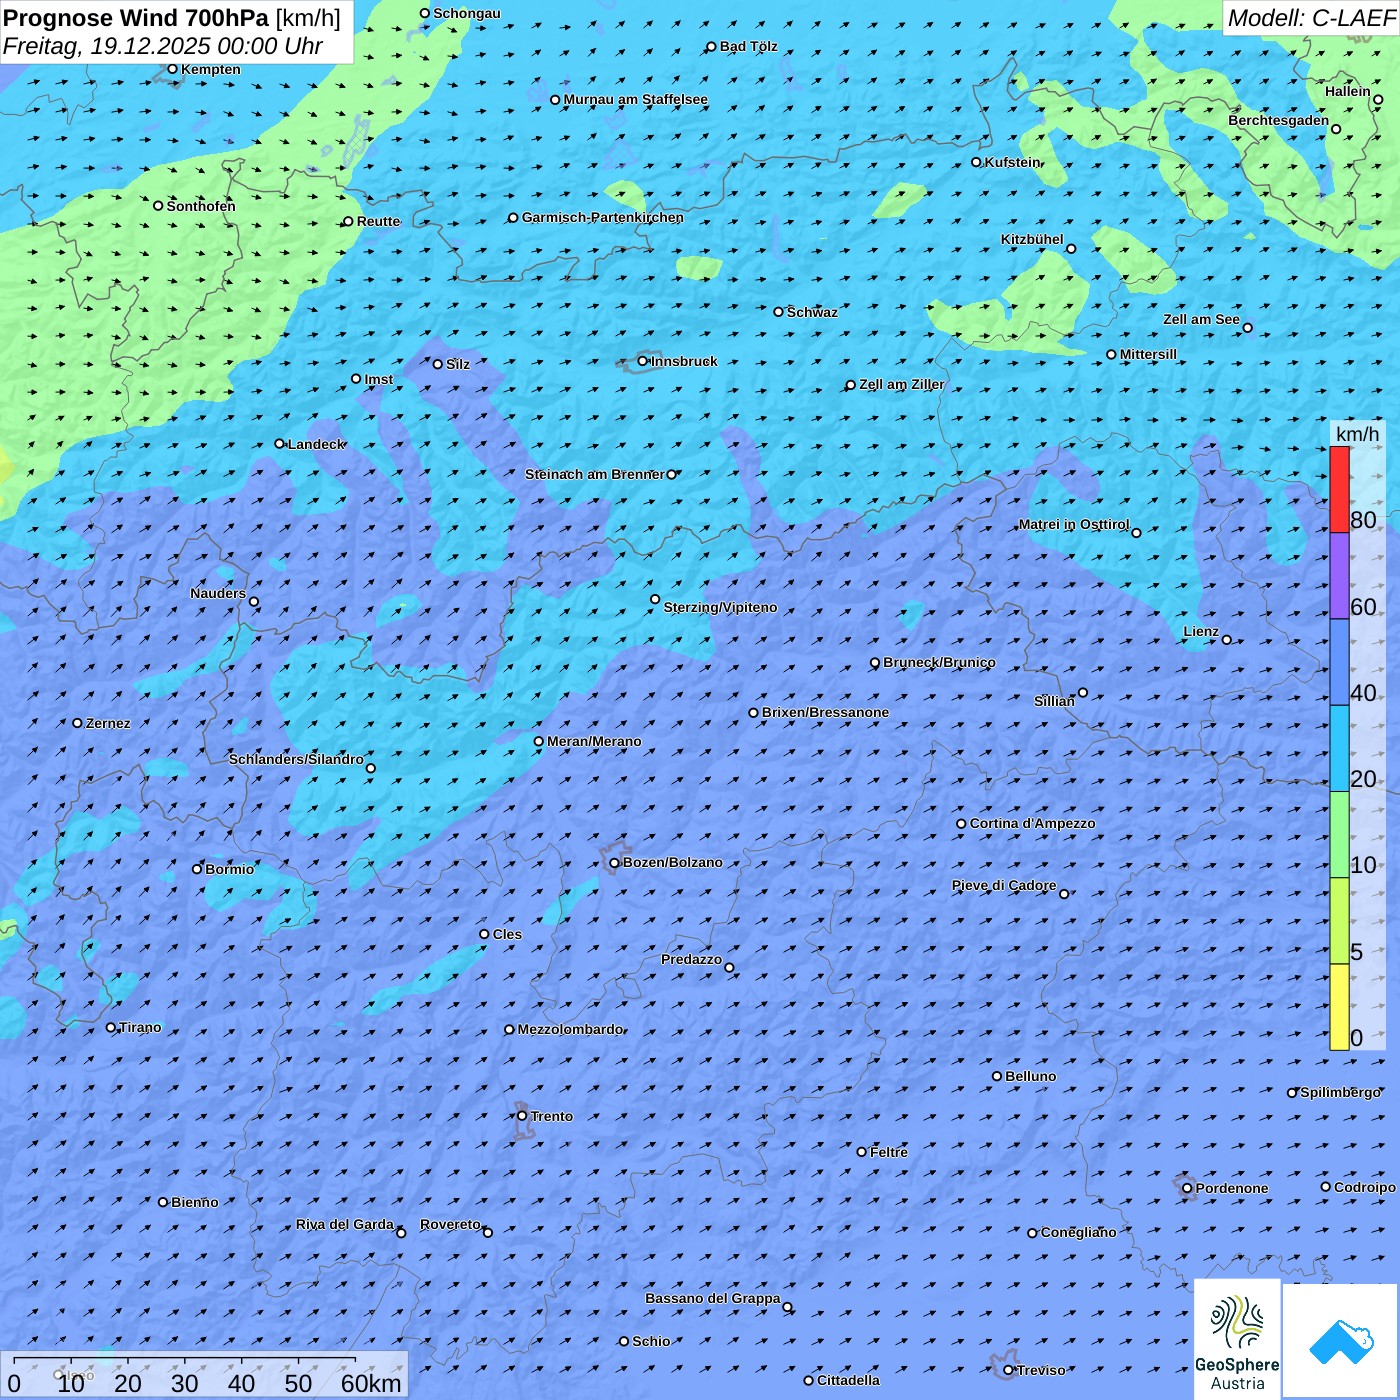Click the 'Cittadella' label
The image size is (1400, 1400).
point(848,1380)
